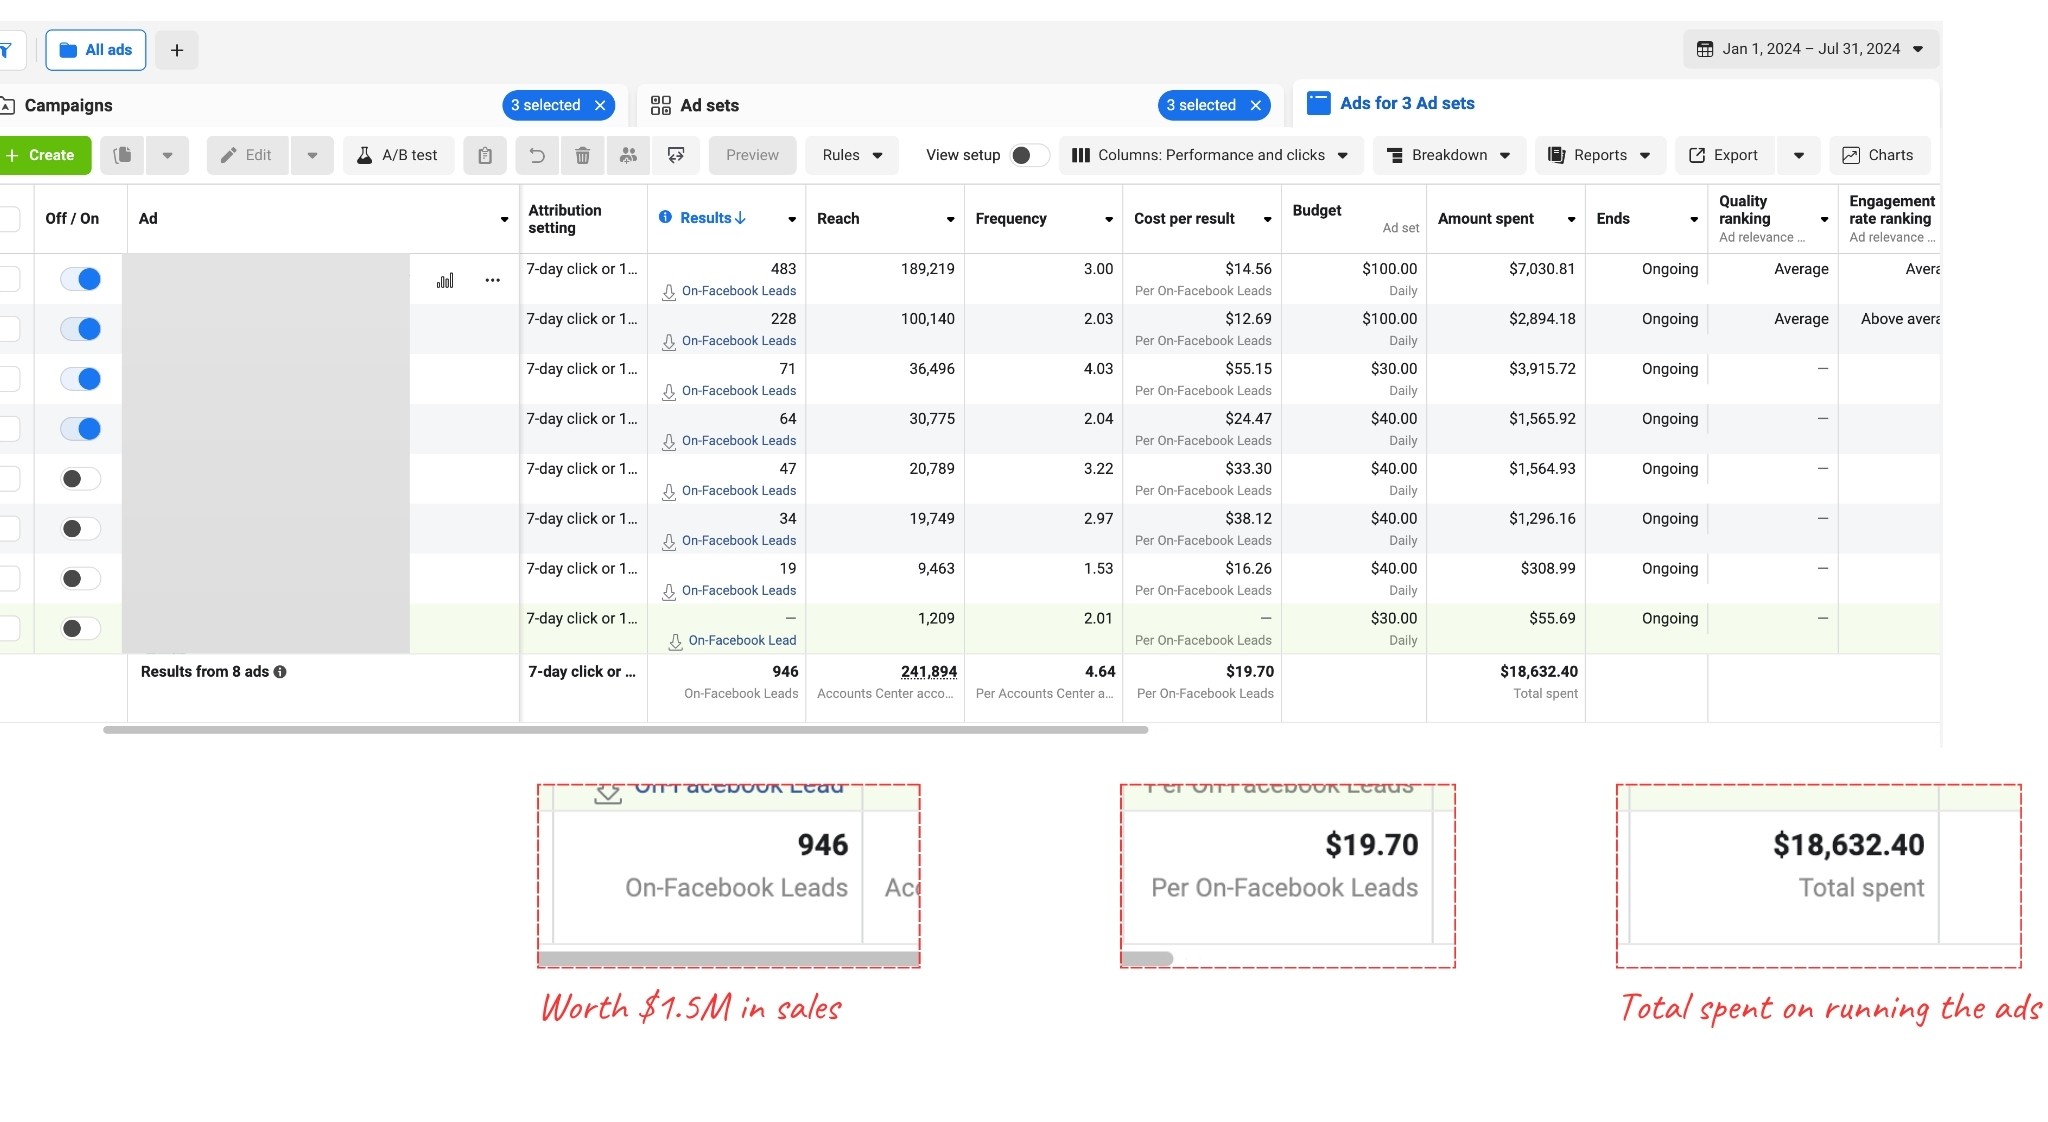Click the undo arrow icon
The width and height of the screenshot is (2048, 1122).
pos(537,155)
